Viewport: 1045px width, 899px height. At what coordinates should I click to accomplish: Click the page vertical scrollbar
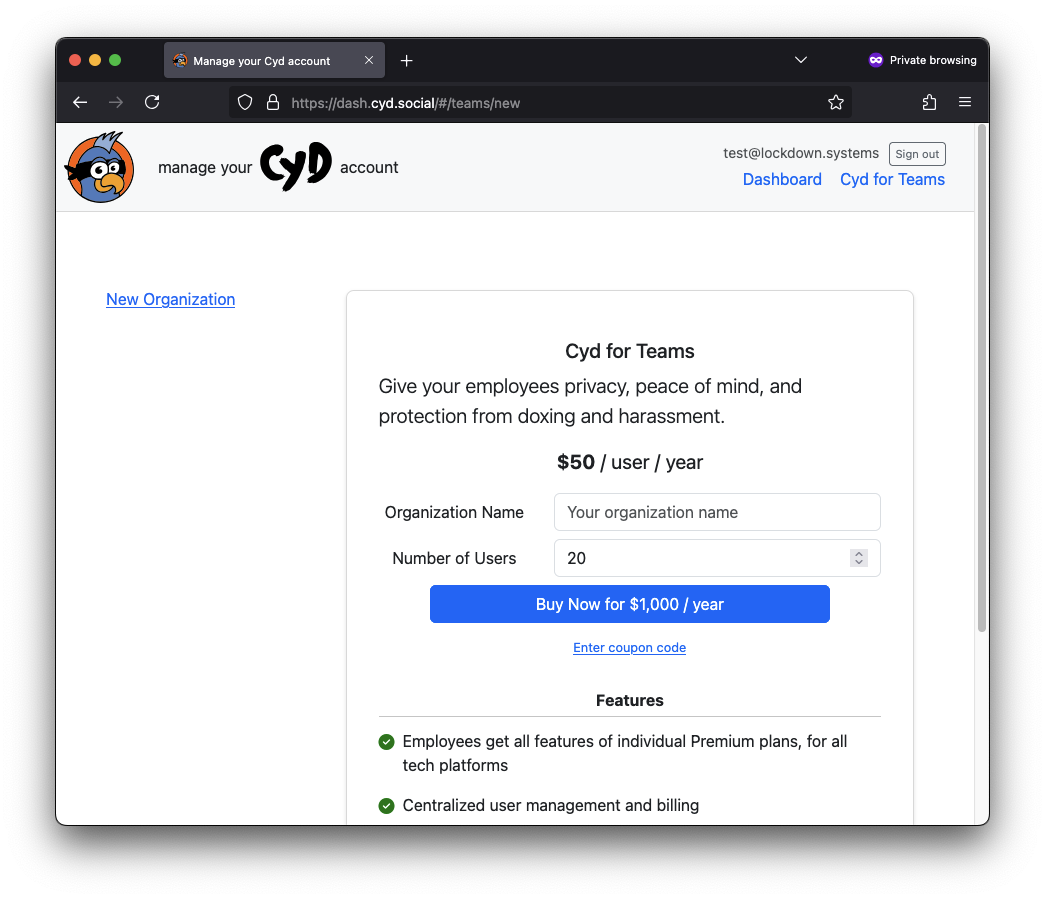click(981, 380)
